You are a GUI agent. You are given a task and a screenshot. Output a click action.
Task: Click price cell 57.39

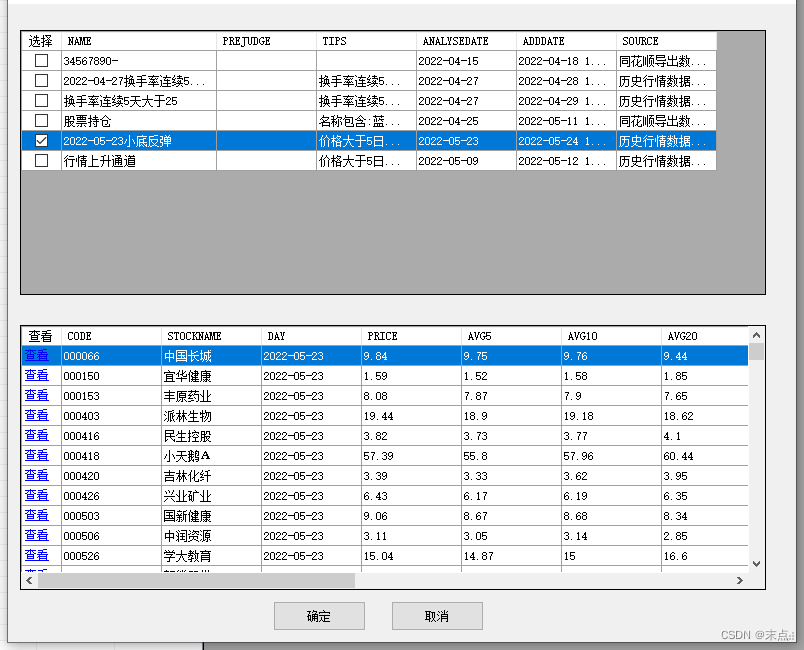pyautogui.click(x=411, y=456)
